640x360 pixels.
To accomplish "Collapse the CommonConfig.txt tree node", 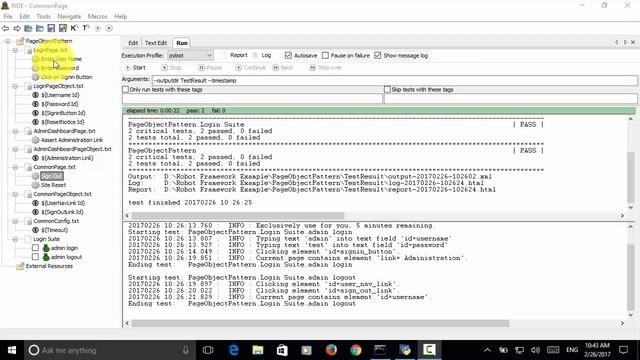I will 16,221.
